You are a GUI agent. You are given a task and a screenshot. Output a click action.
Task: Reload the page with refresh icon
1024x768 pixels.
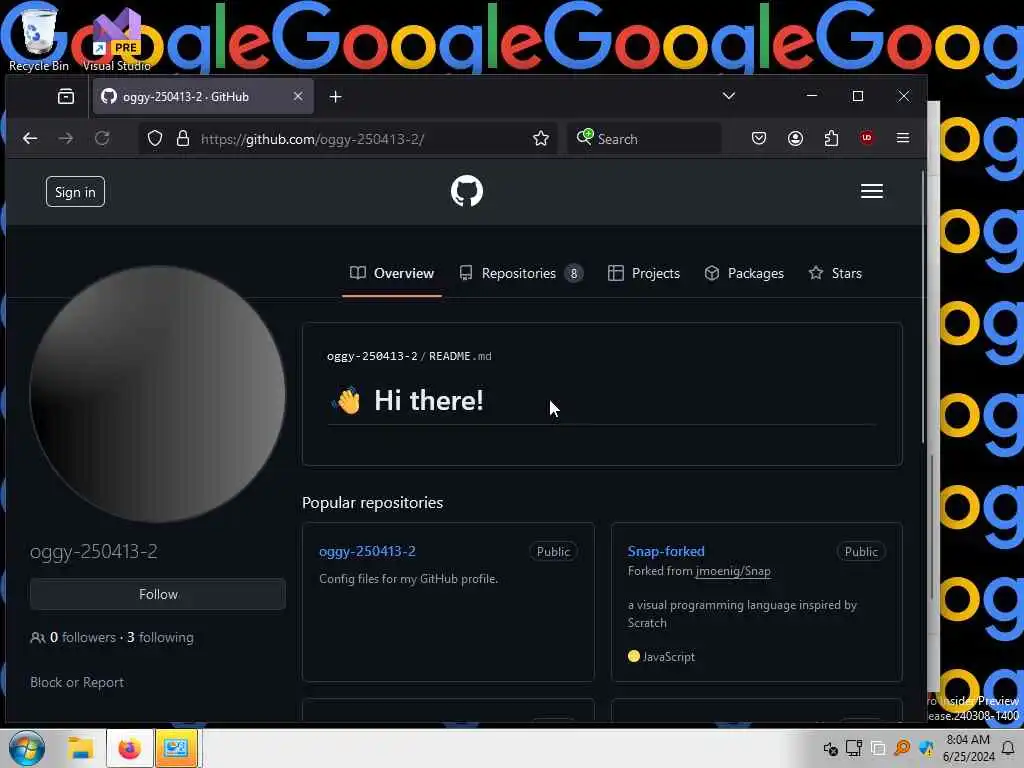pos(102,138)
